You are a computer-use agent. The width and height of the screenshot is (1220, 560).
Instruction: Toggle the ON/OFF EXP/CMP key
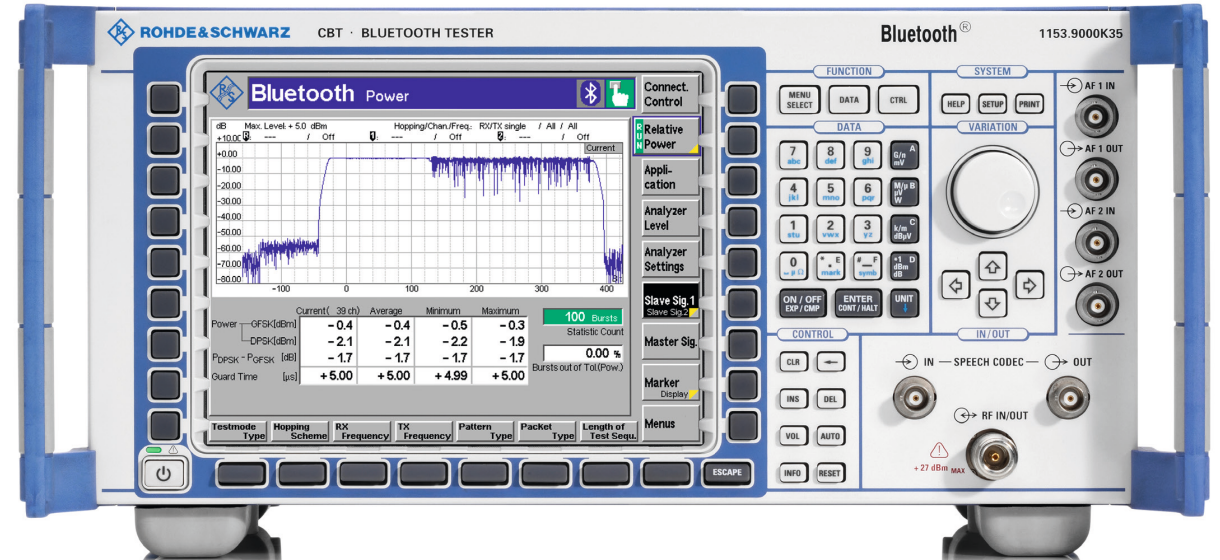pos(802,302)
